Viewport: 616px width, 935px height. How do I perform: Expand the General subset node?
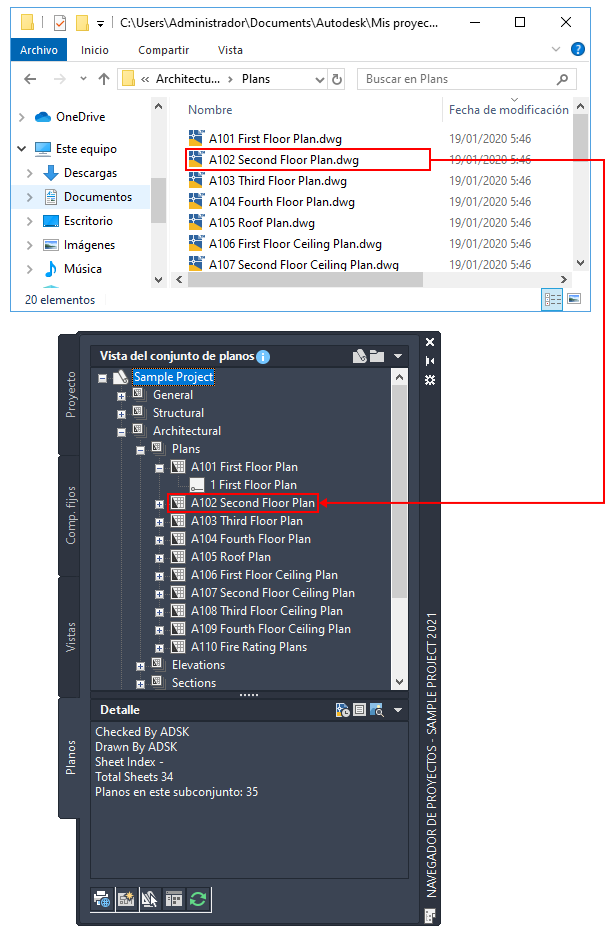(122, 396)
